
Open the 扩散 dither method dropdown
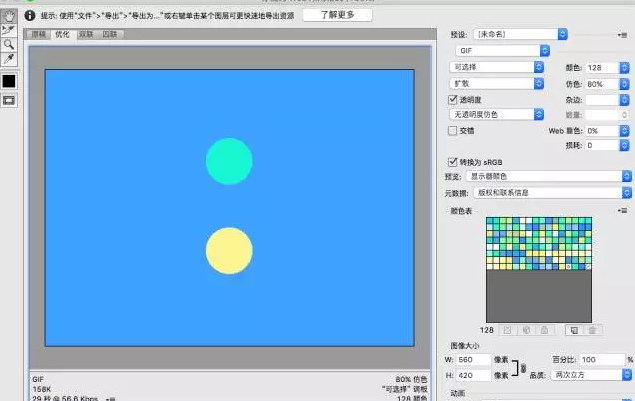click(x=496, y=83)
